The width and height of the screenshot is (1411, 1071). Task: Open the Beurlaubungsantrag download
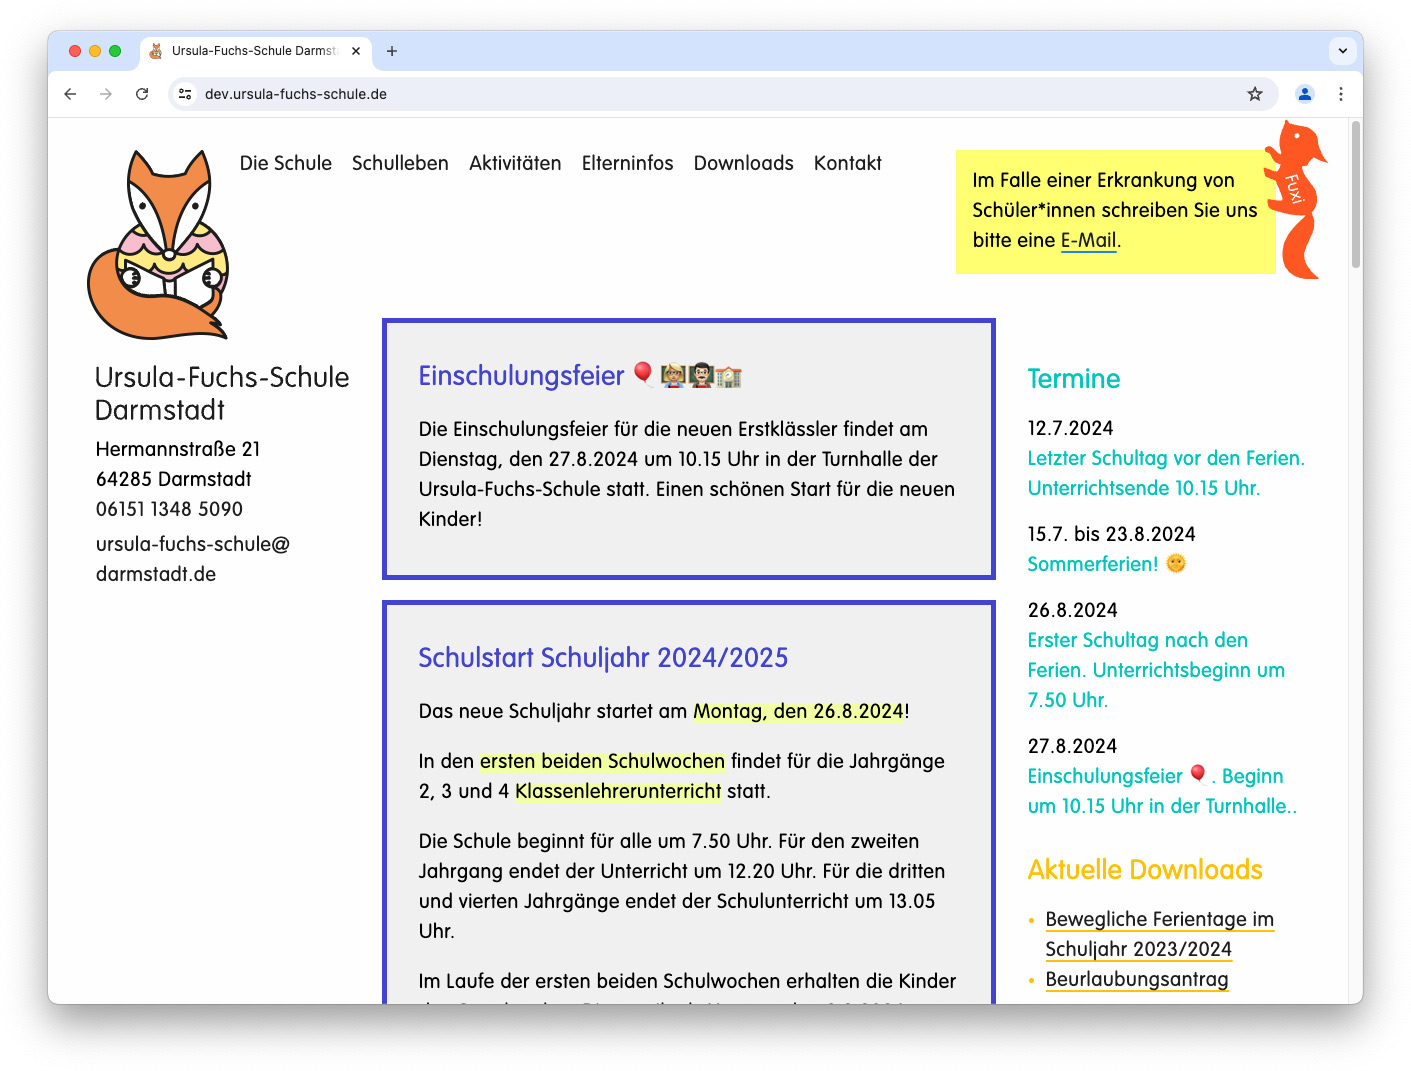1136,979
